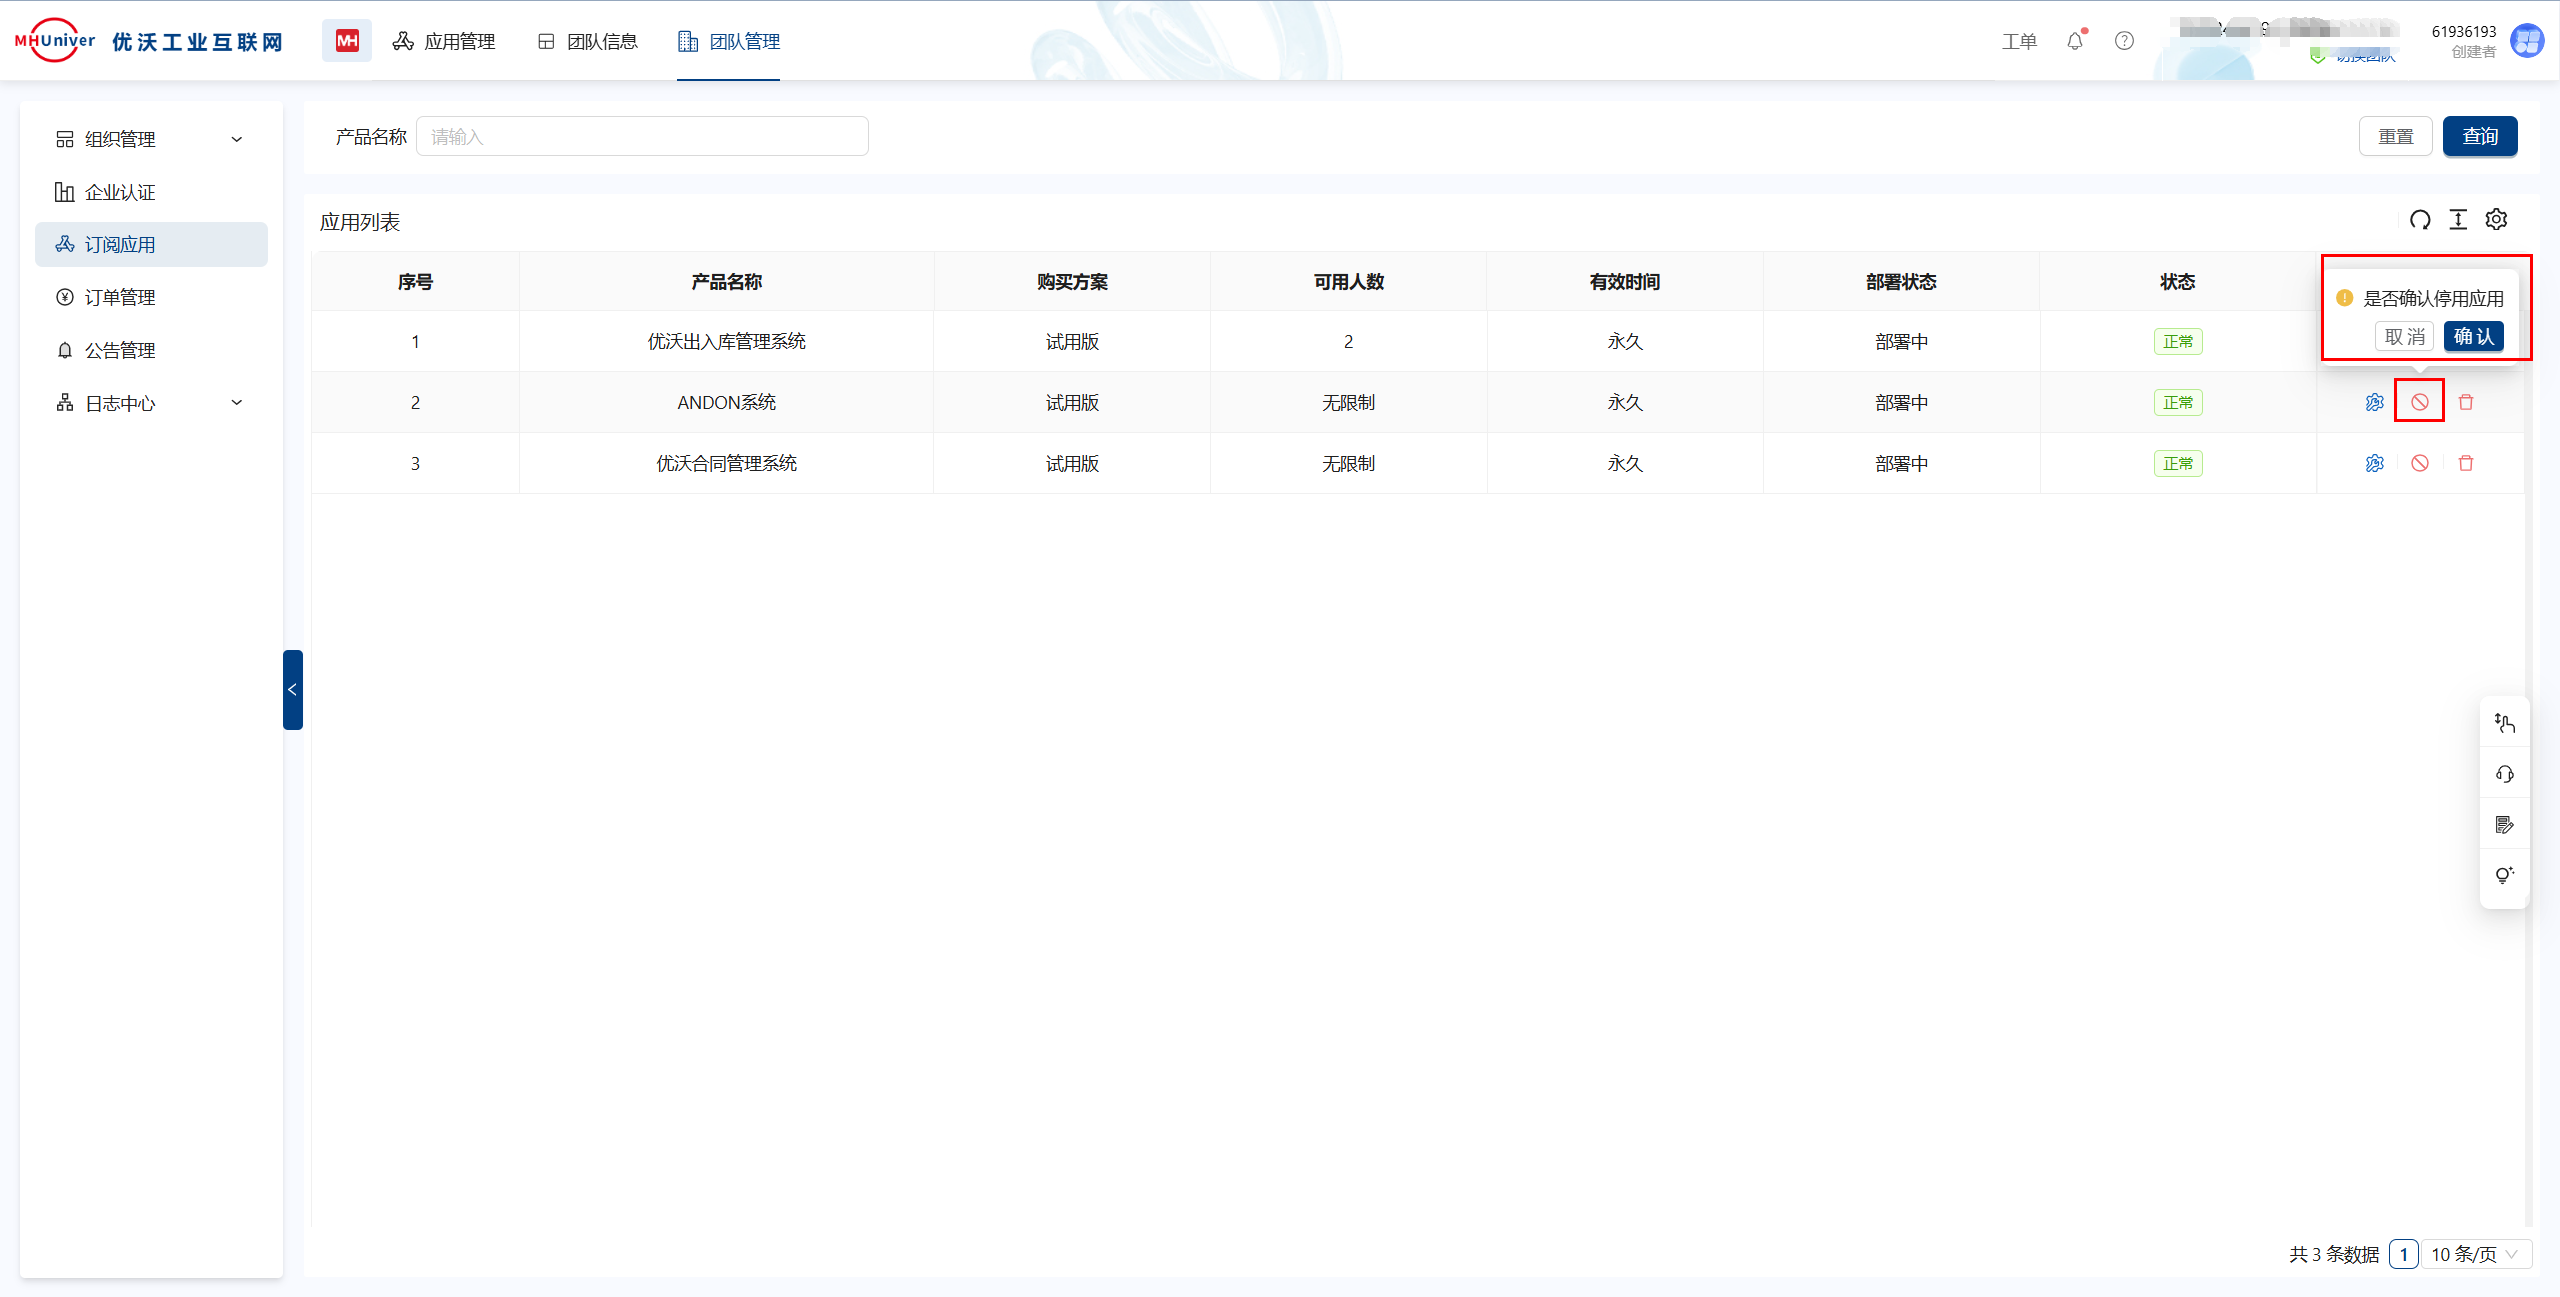Image resolution: width=2560 pixels, height=1297 pixels.
Task: Open table column settings gear icon
Action: click(x=2496, y=220)
